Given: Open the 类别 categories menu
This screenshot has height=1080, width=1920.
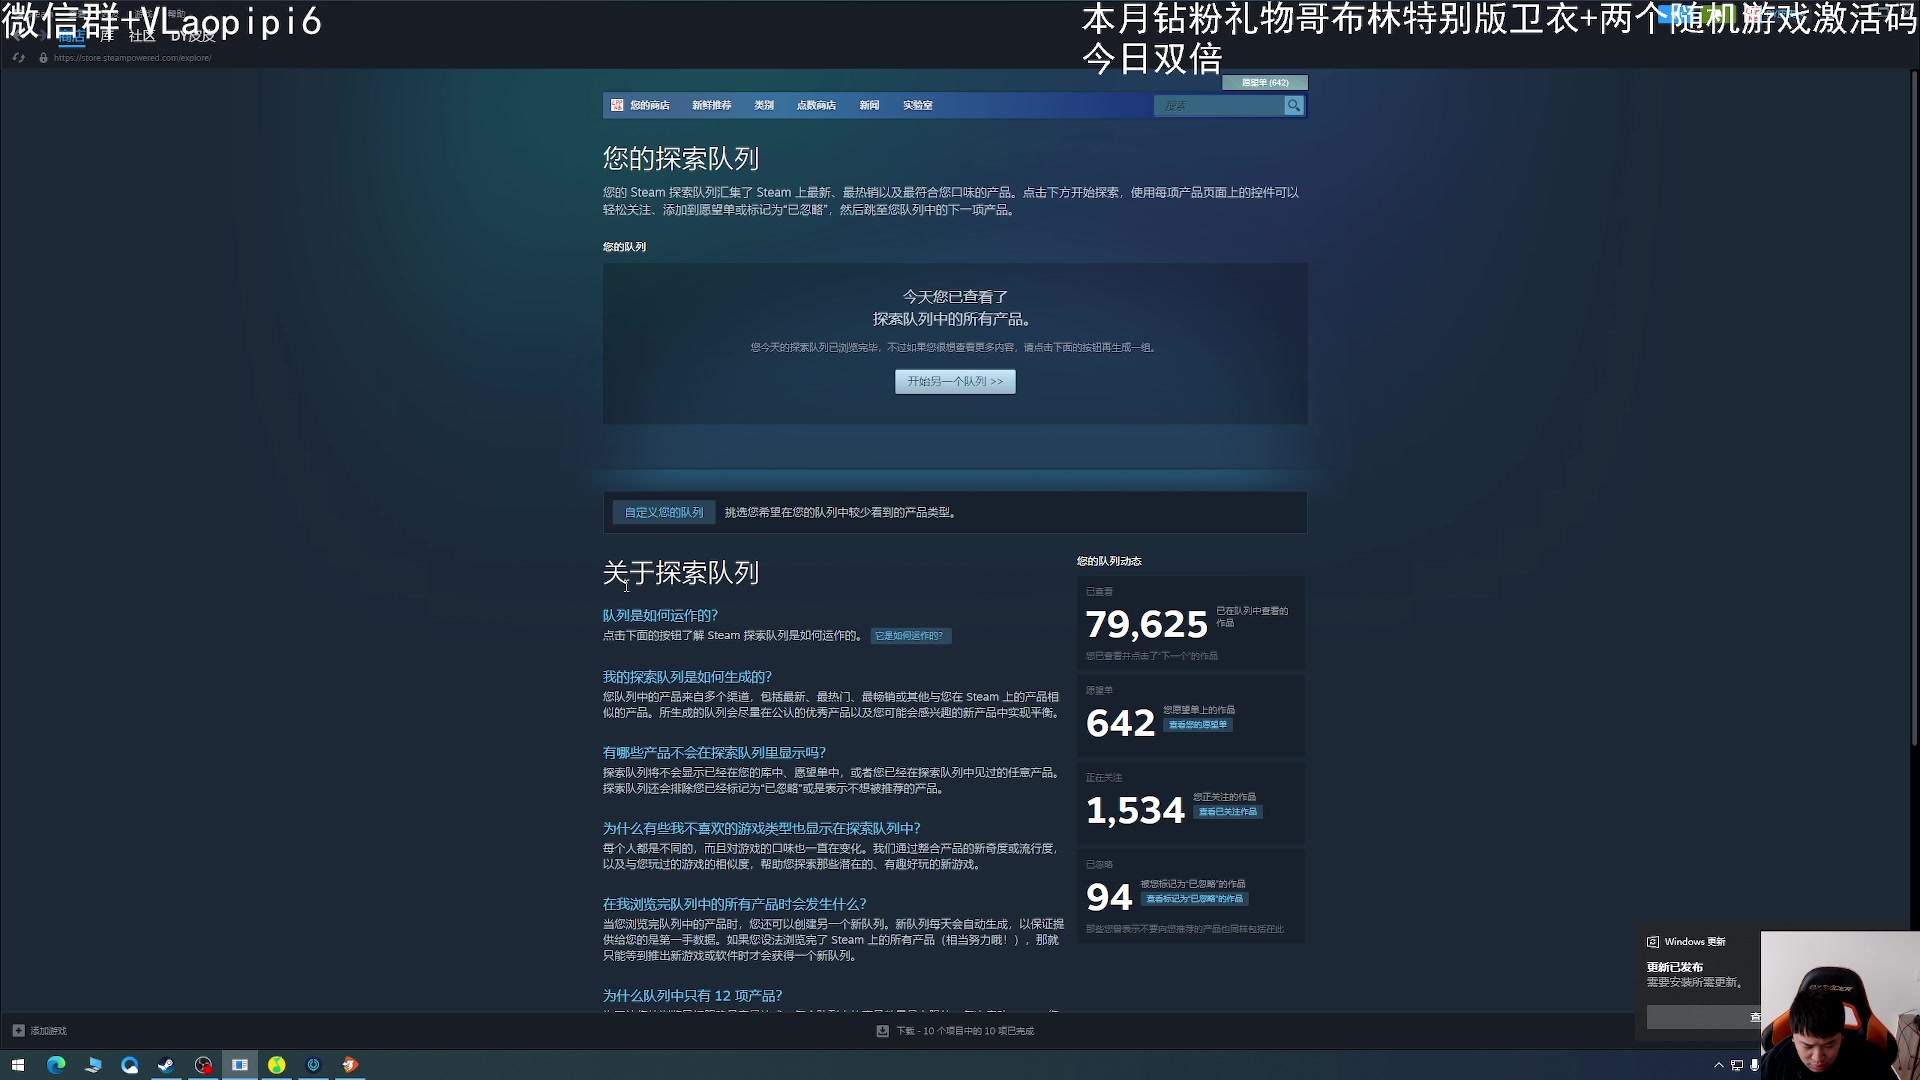Looking at the screenshot, I should [x=764, y=105].
